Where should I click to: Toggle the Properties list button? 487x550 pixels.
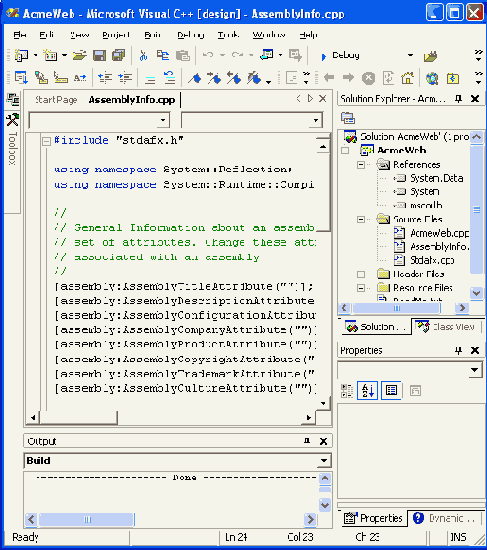point(391,390)
